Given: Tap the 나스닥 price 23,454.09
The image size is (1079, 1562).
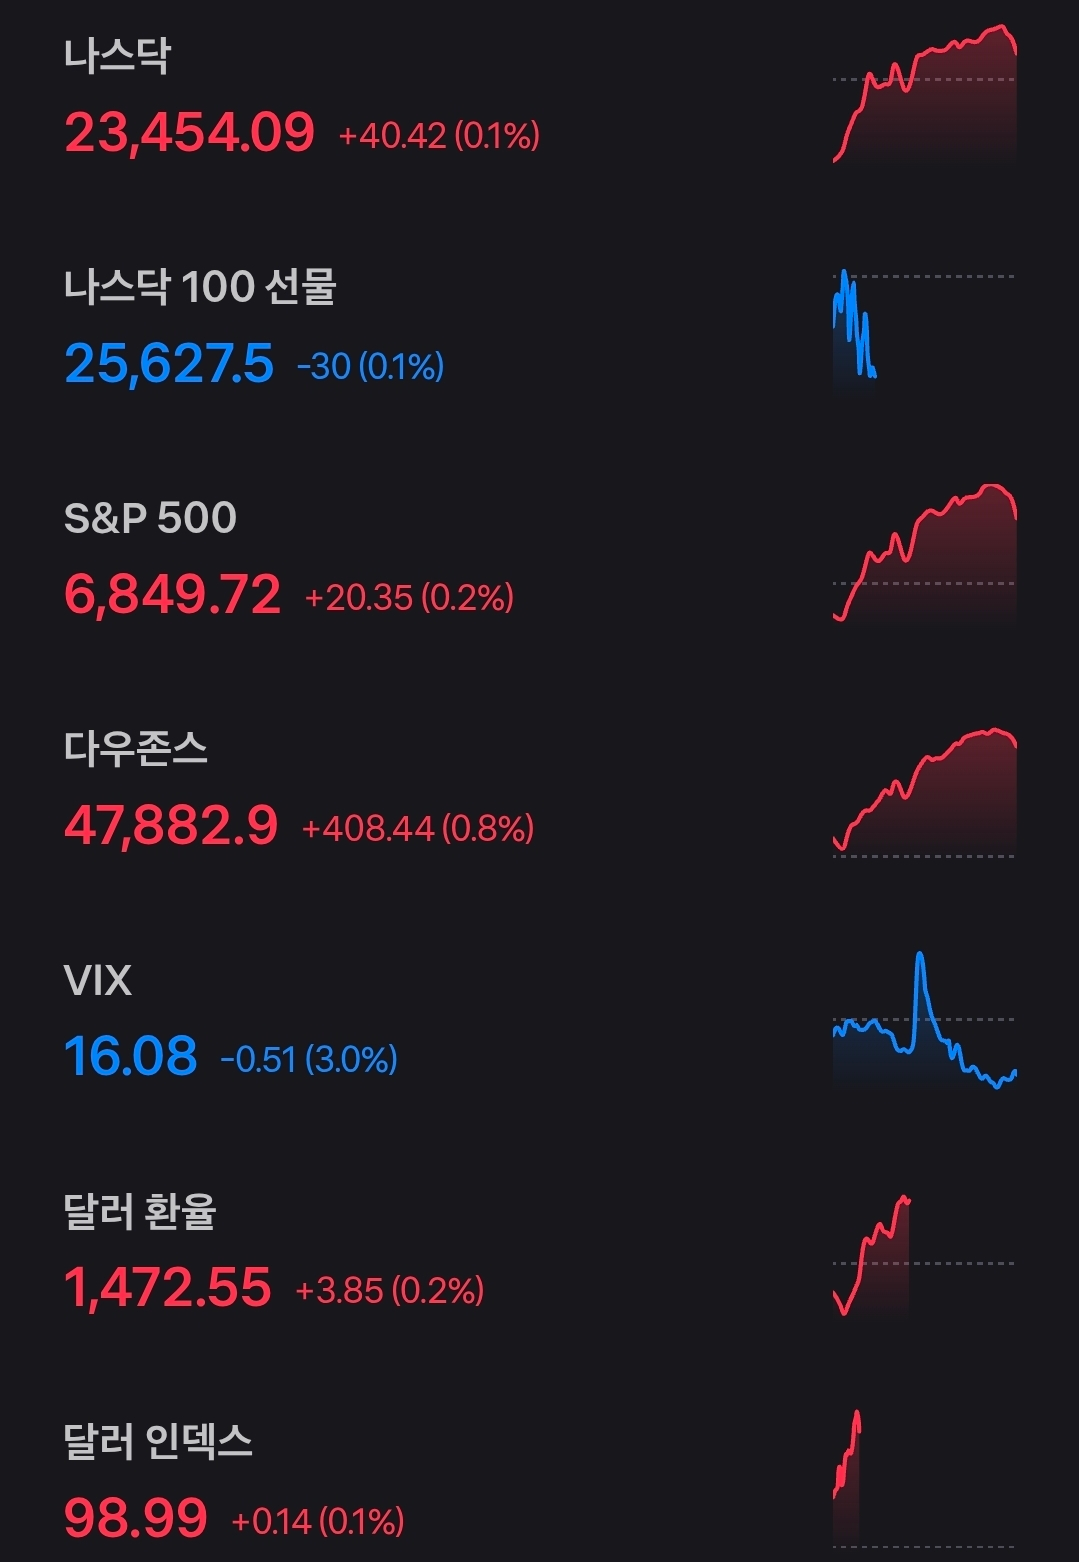Looking at the screenshot, I should pos(189,133).
